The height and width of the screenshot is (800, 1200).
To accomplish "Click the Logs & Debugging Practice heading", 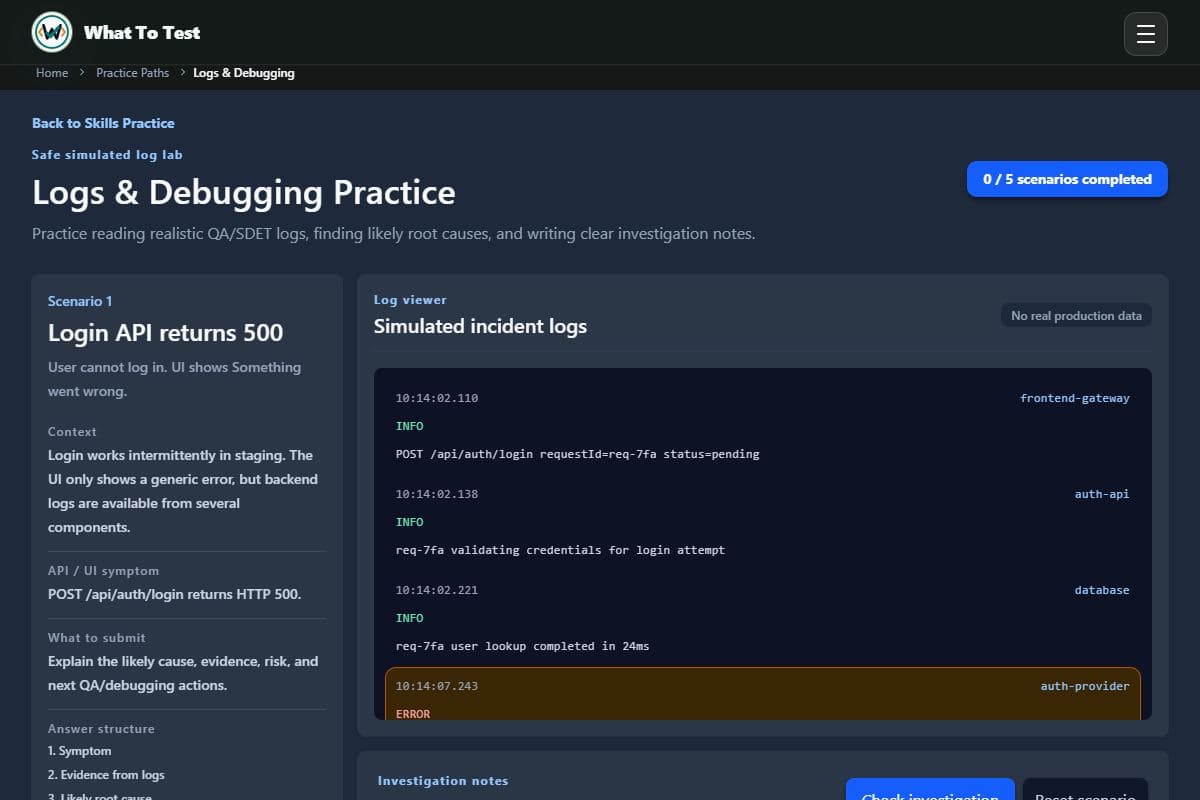I will click(244, 192).
